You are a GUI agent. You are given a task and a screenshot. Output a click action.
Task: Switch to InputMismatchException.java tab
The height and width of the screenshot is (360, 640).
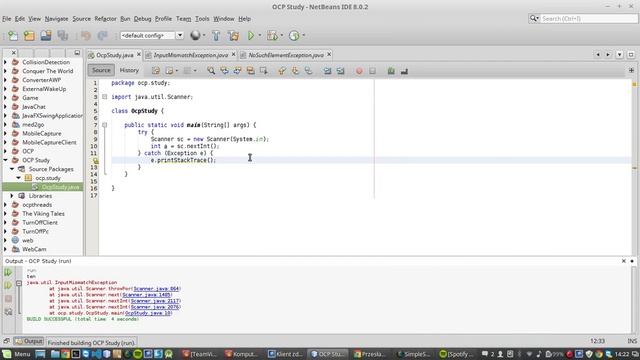pyautogui.click(x=191, y=55)
